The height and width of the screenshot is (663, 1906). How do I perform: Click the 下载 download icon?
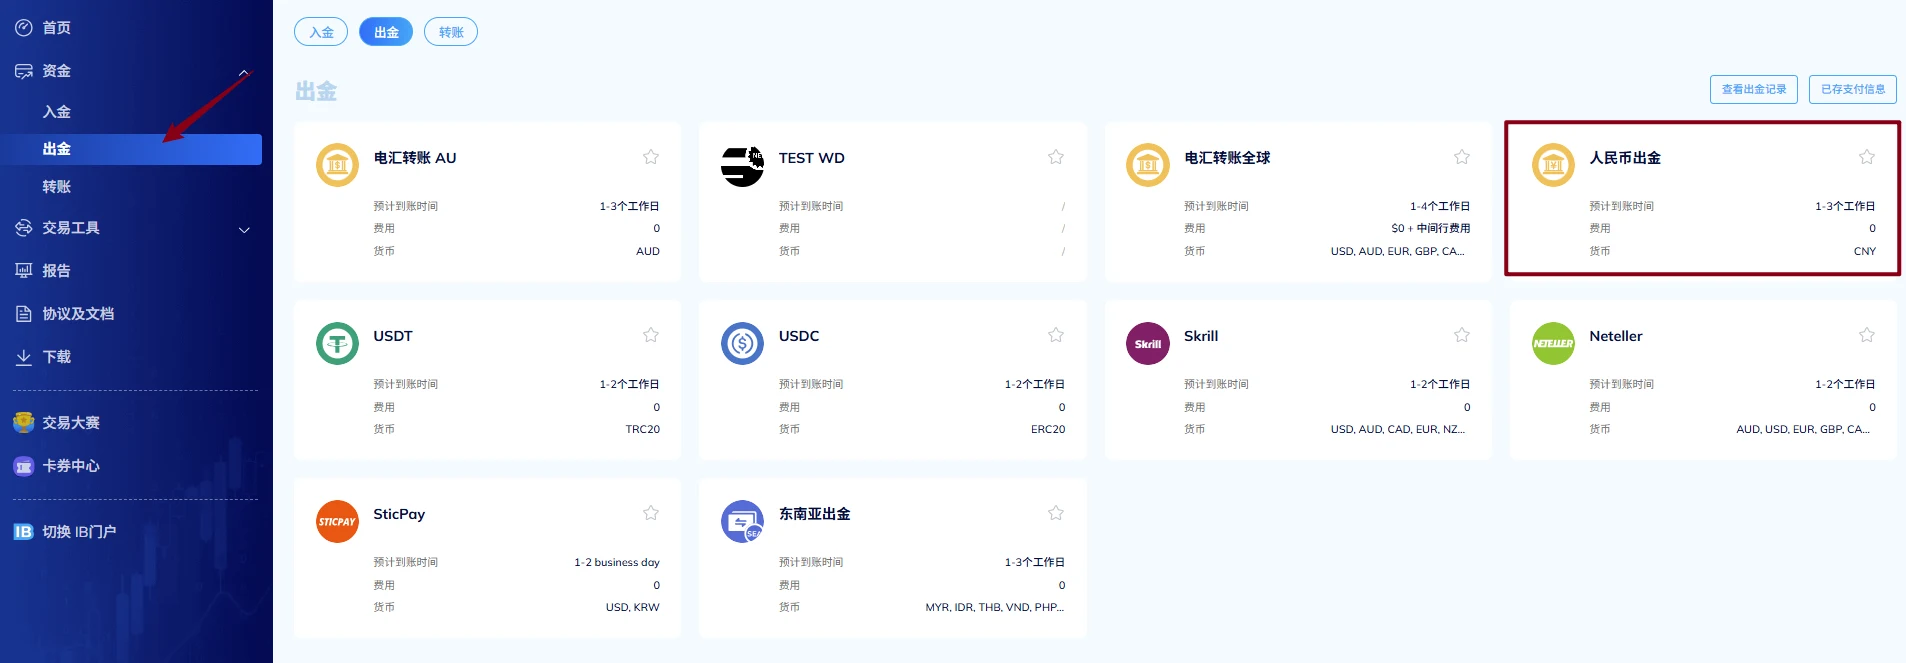pos(24,357)
